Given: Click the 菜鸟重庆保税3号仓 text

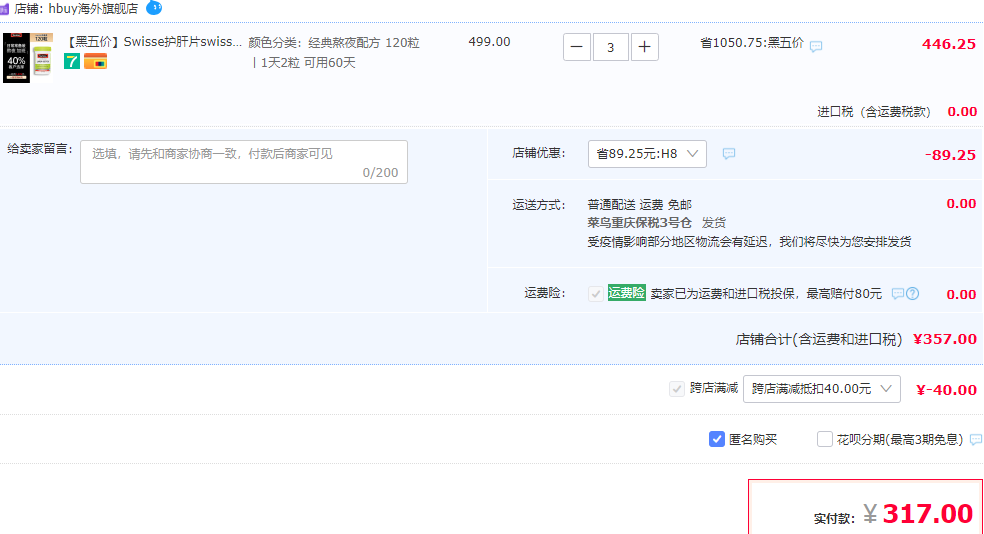Looking at the screenshot, I should click(x=639, y=223).
